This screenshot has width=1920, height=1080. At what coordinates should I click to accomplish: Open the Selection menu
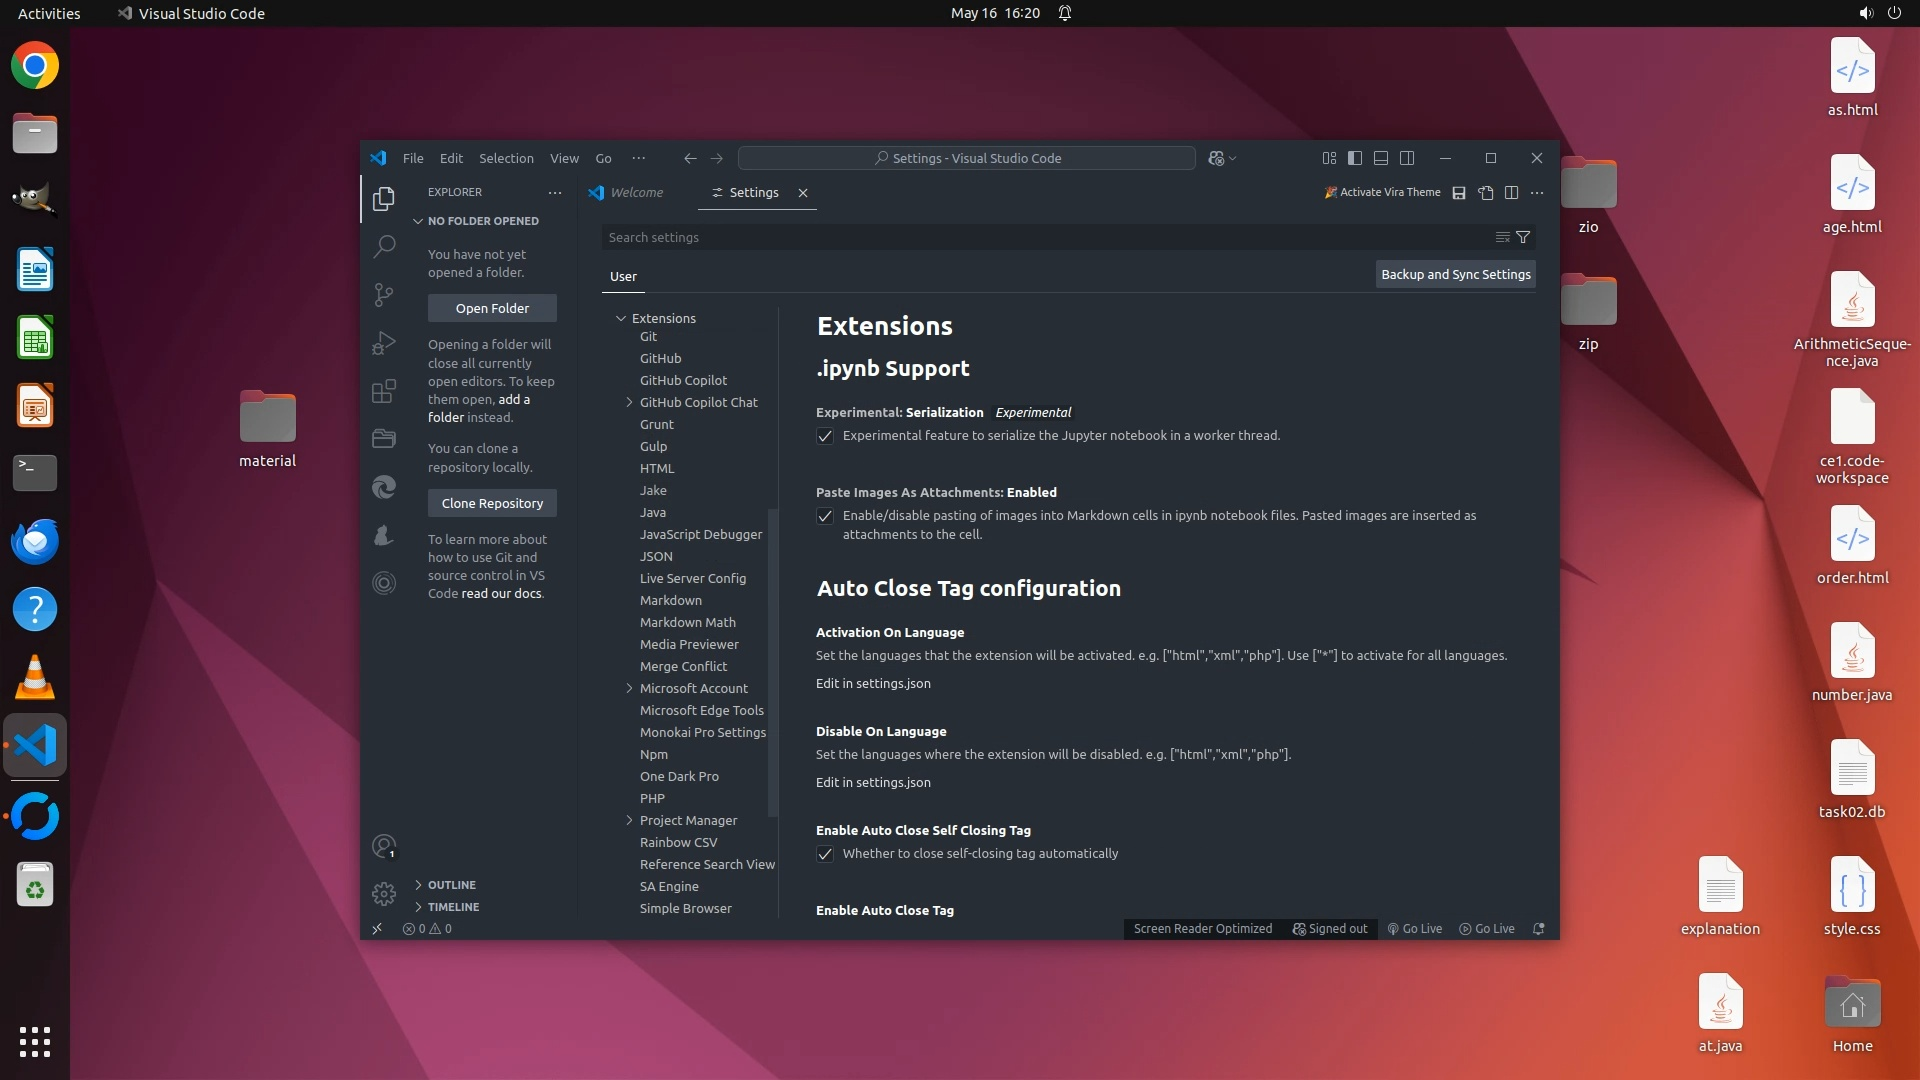[506, 158]
